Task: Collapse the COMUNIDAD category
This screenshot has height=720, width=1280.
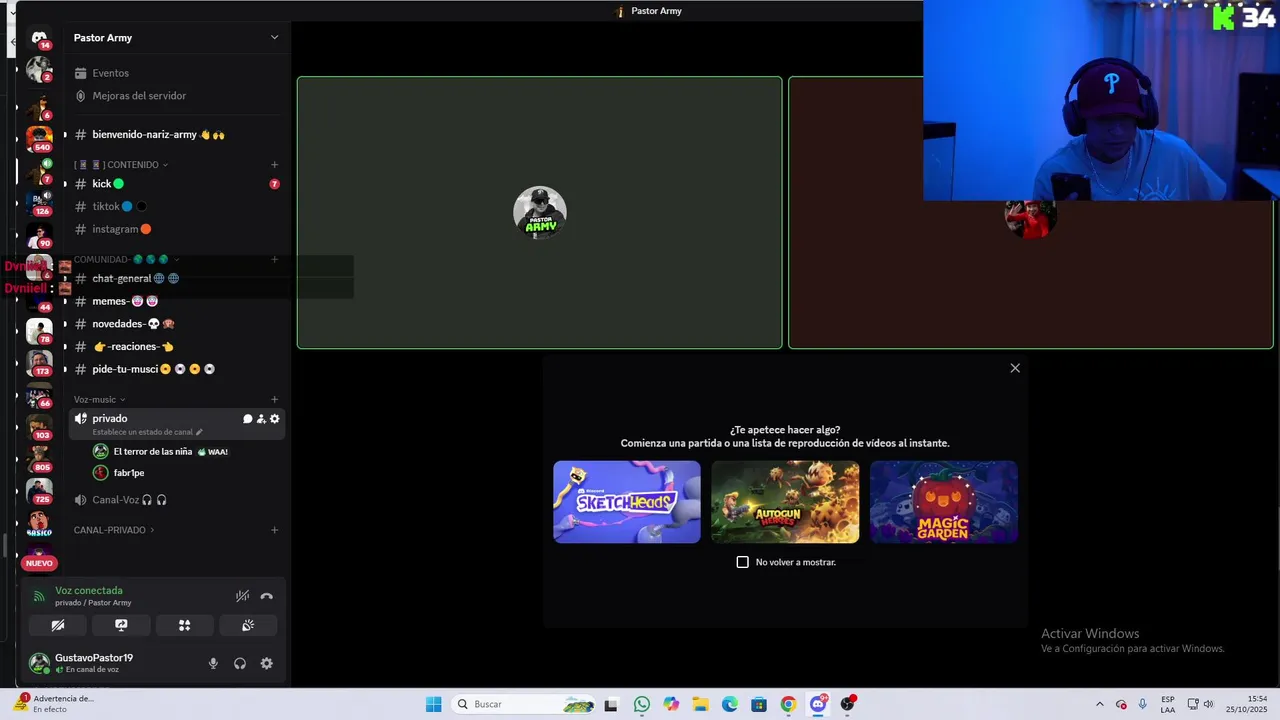Action: [x=126, y=259]
